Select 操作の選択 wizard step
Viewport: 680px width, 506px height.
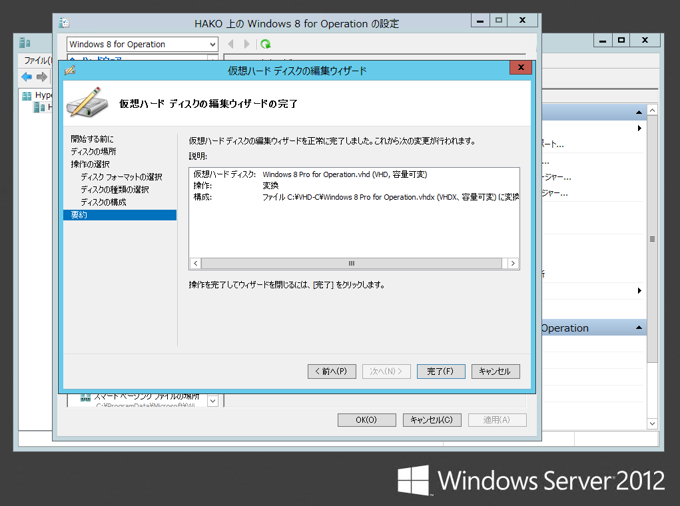click(90, 164)
